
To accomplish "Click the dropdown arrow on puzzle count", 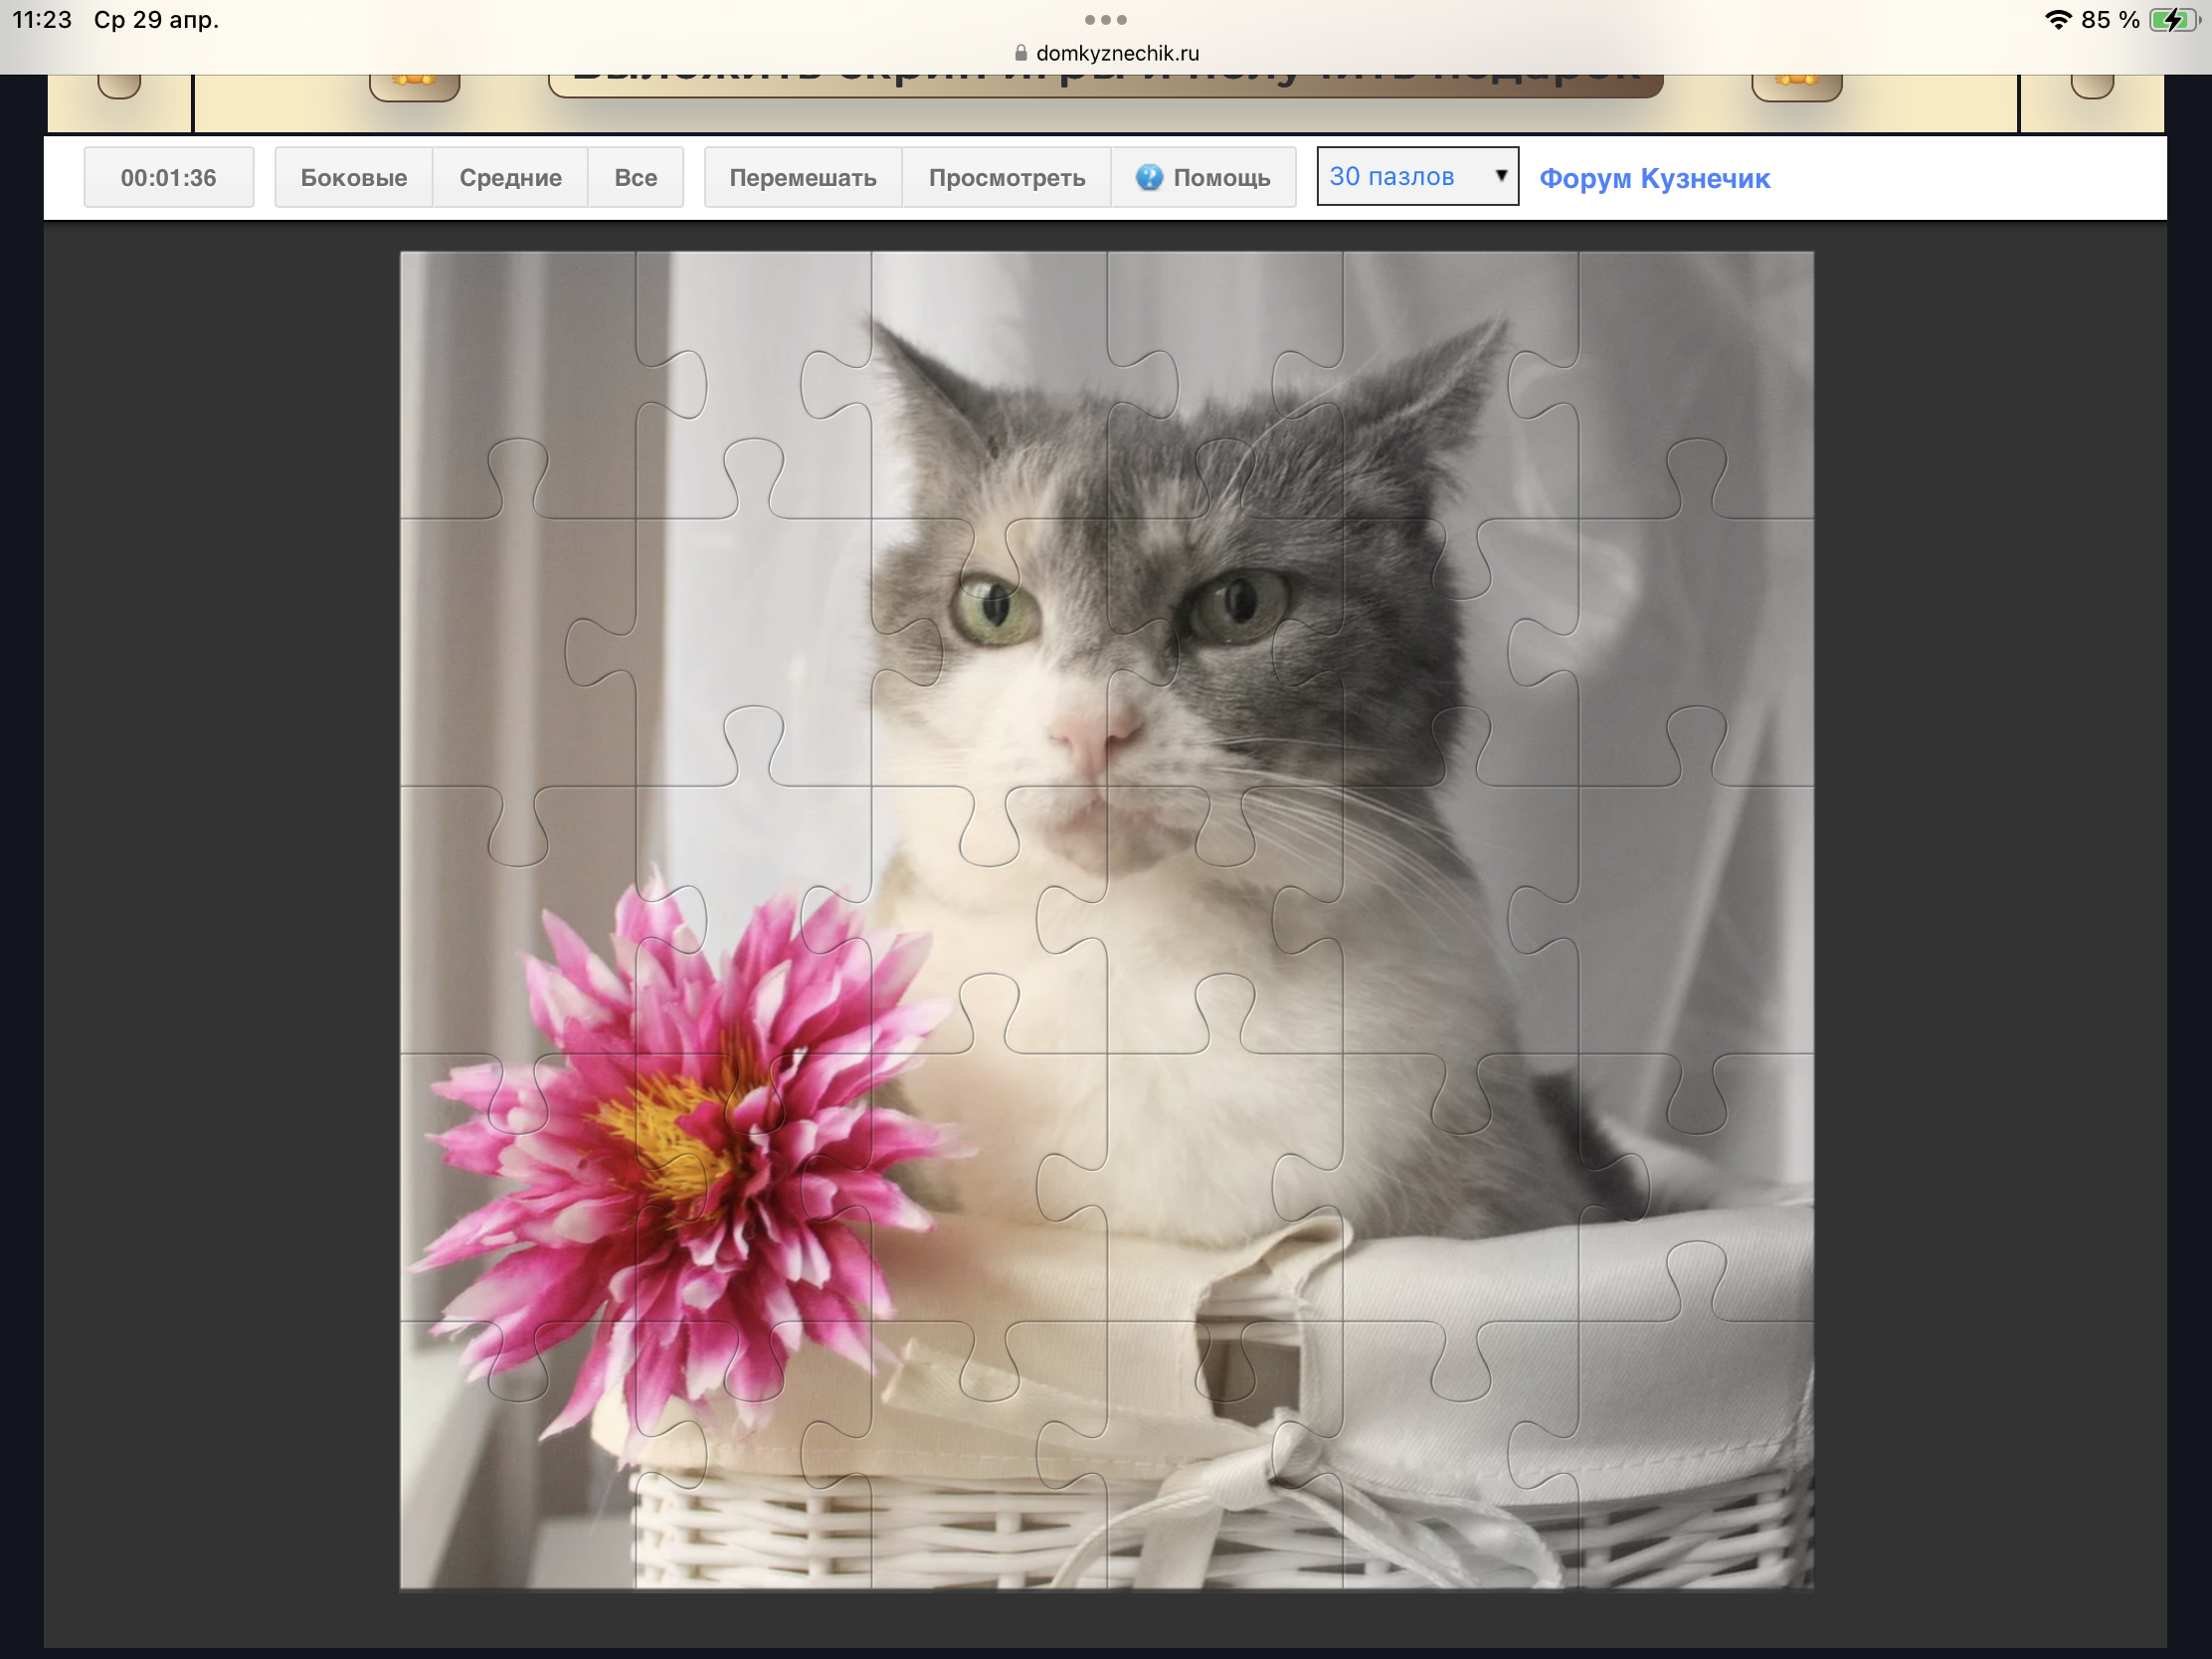I will 1500,176.
